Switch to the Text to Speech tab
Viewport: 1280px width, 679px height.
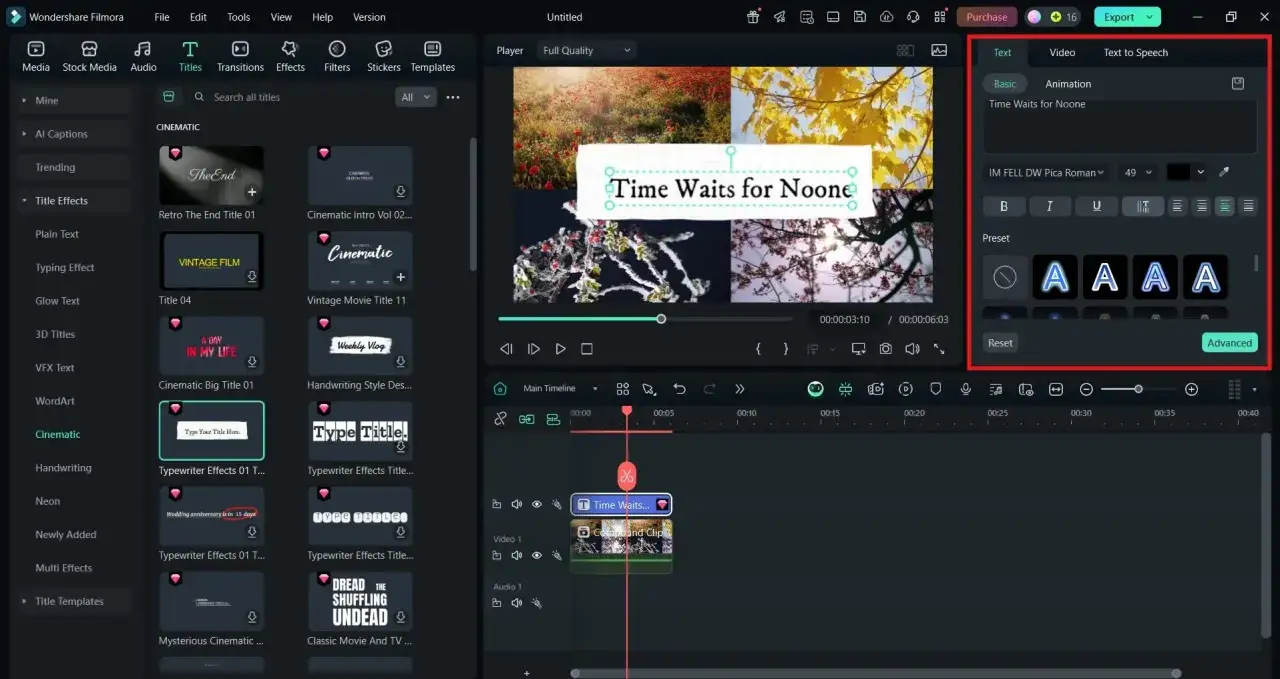pyautogui.click(x=1135, y=52)
